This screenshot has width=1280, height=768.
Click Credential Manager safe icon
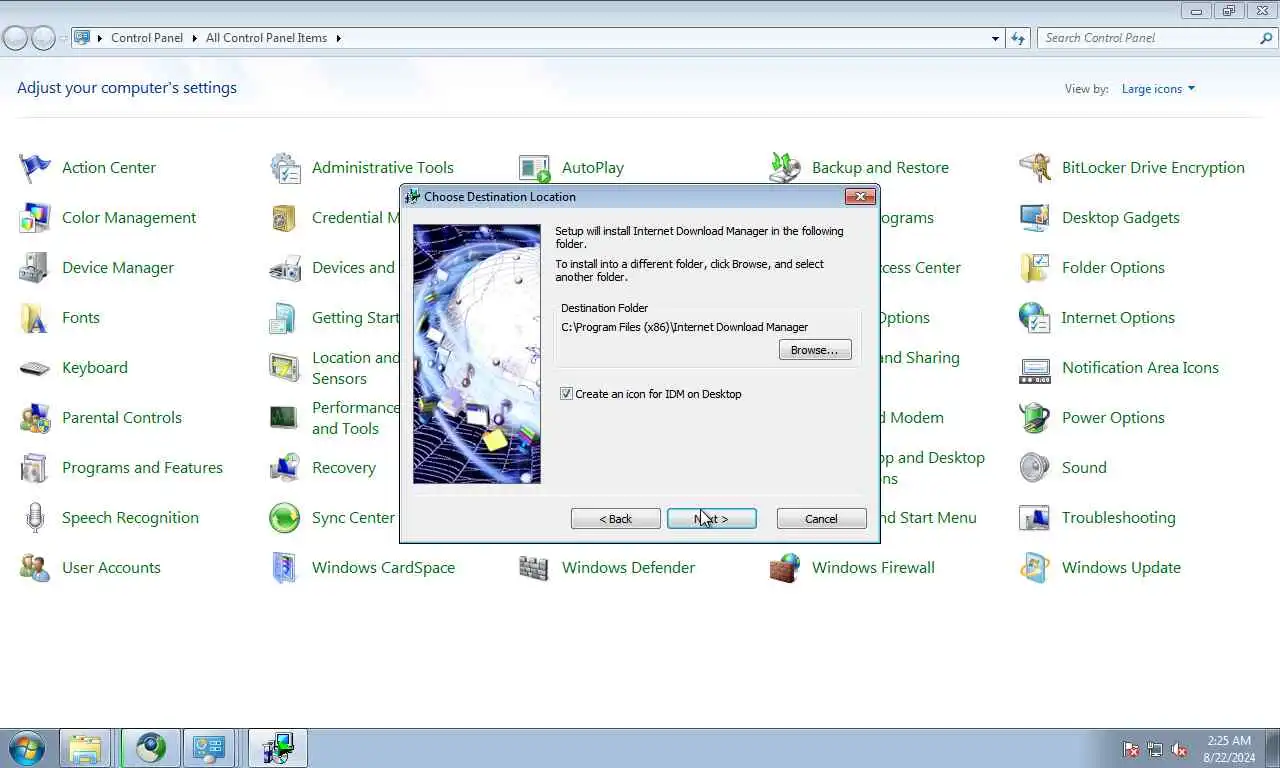coord(285,218)
